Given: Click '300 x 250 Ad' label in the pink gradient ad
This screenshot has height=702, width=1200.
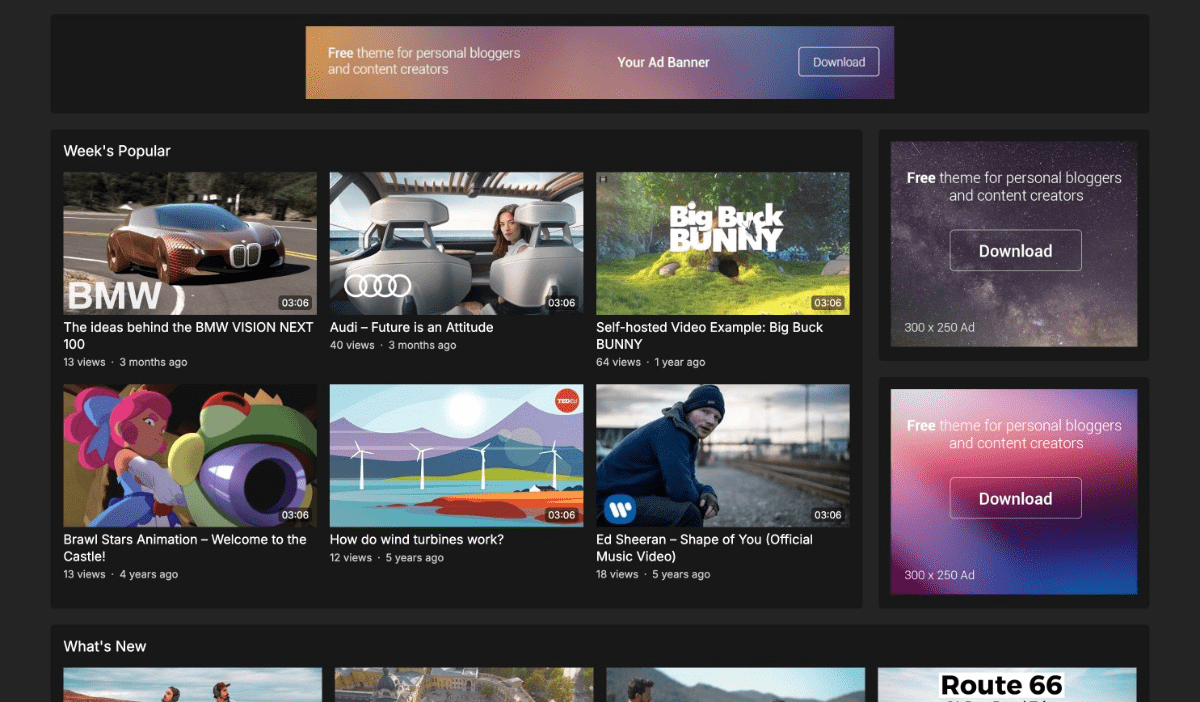Looking at the screenshot, I should coord(939,575).
